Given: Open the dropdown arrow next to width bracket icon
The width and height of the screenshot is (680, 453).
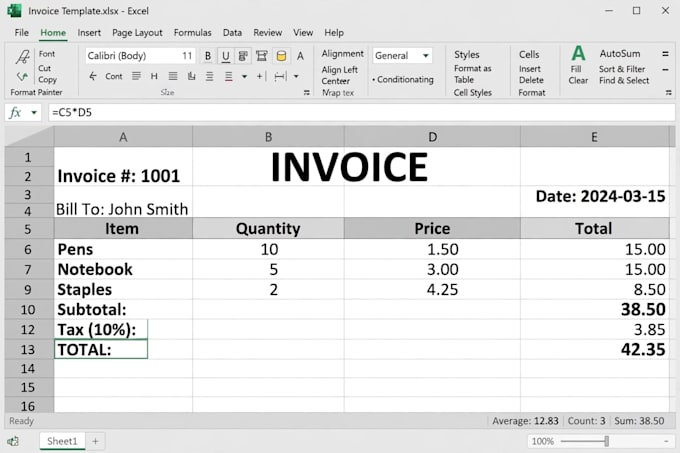Looking at the screenshot, I should [296, 77].
